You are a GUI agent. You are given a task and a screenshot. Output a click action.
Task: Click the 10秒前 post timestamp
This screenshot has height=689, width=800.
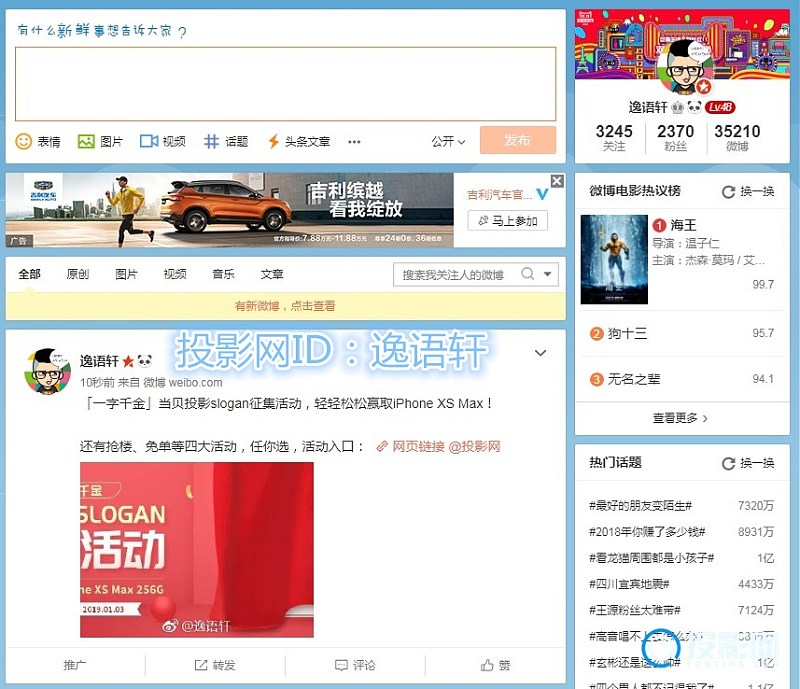97,382
